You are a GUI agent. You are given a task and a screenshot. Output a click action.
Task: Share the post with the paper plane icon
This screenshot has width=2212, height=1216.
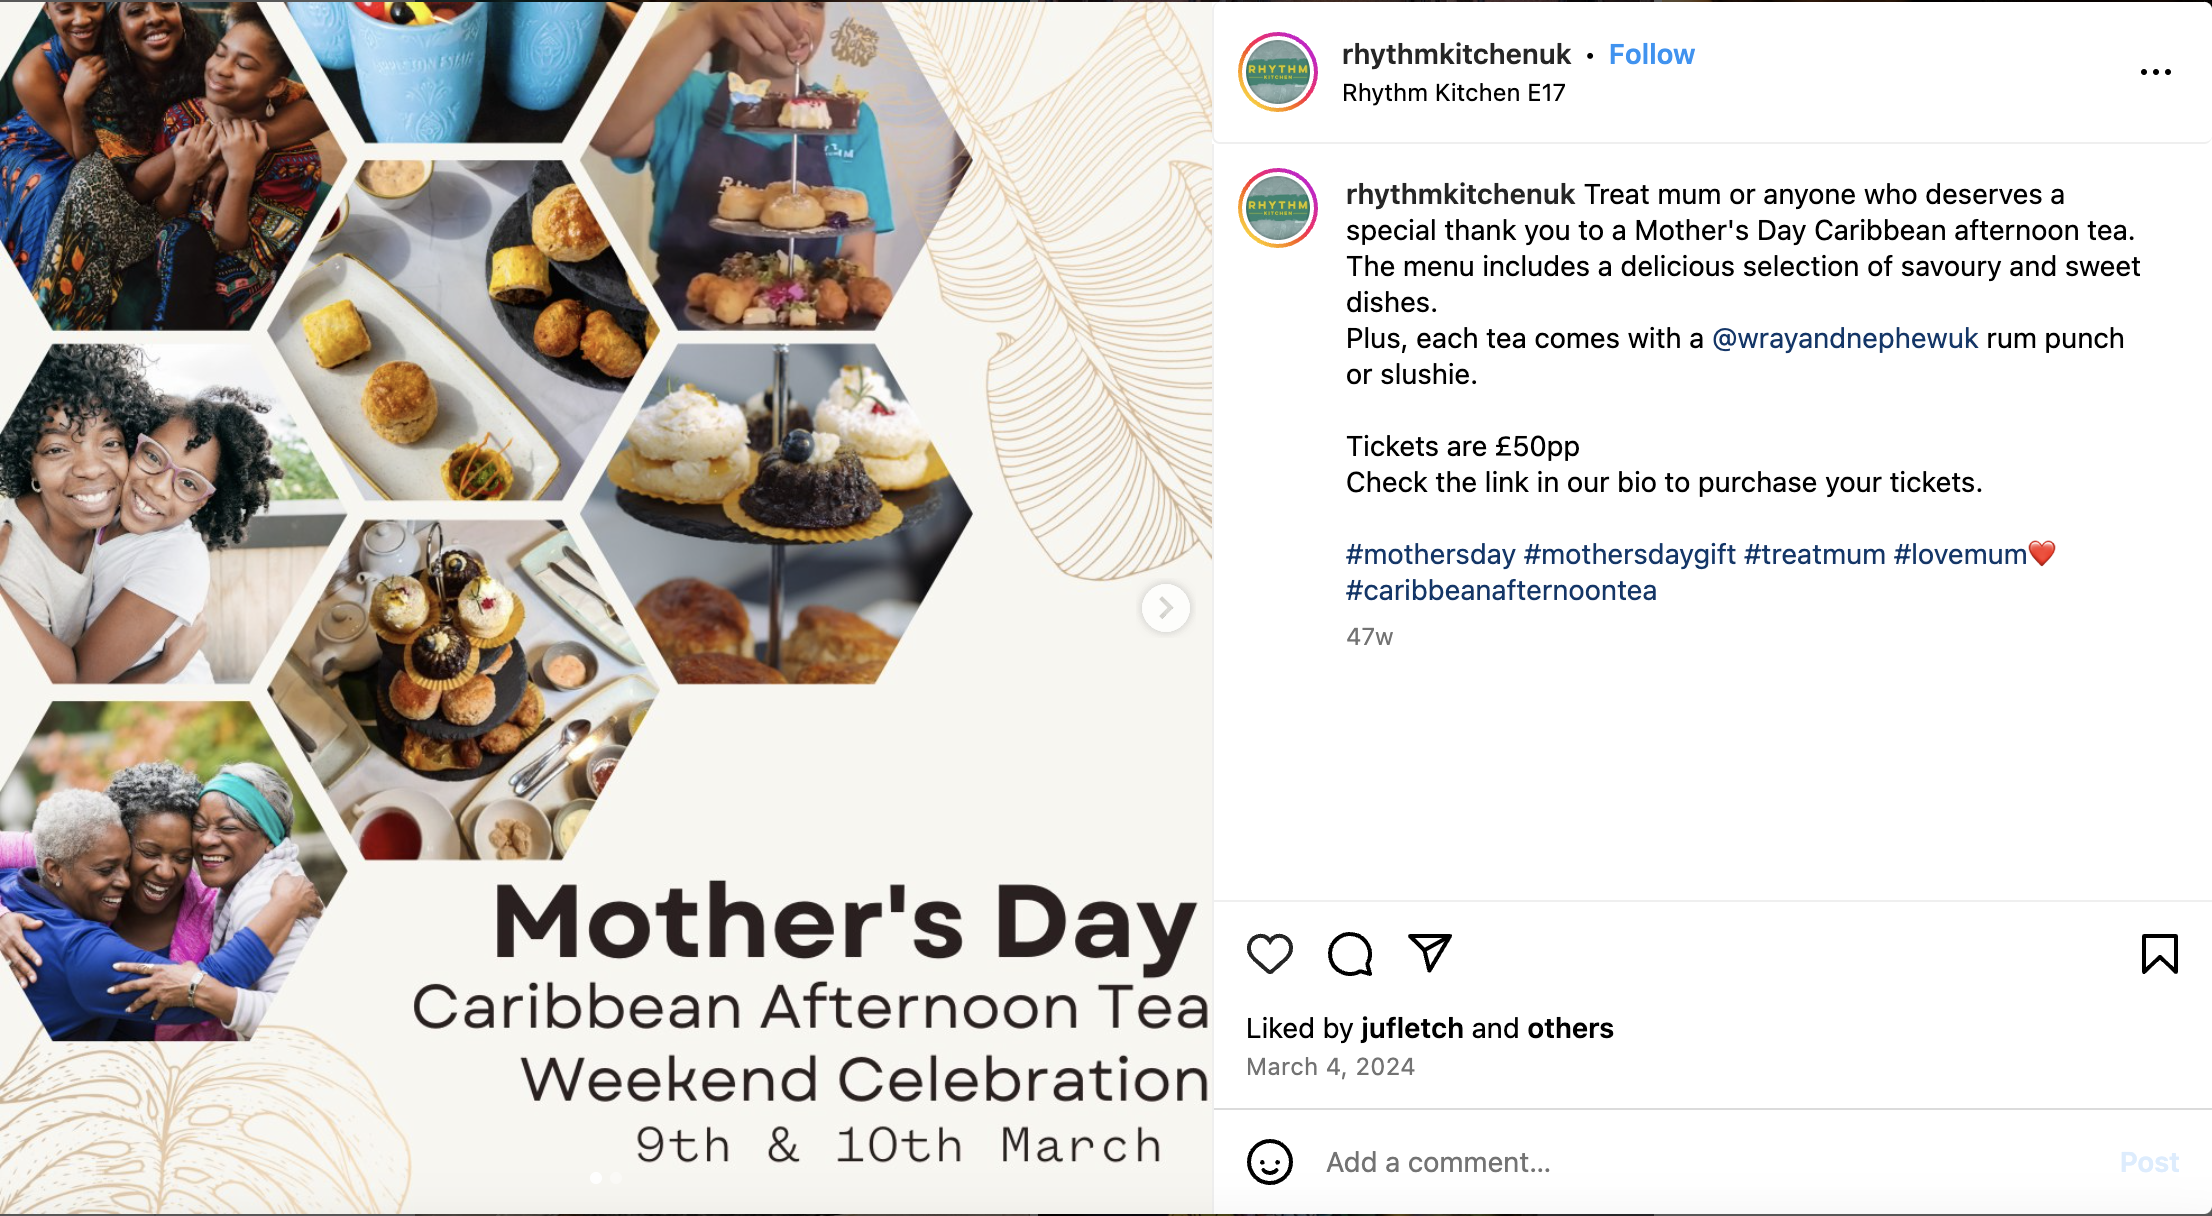click(x=1429, y=953)
